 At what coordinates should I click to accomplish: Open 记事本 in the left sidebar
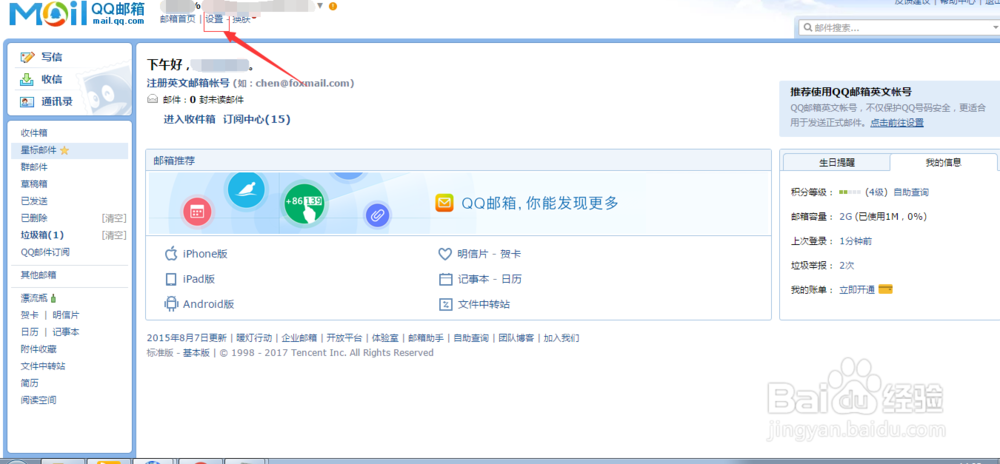coord(66,332)
